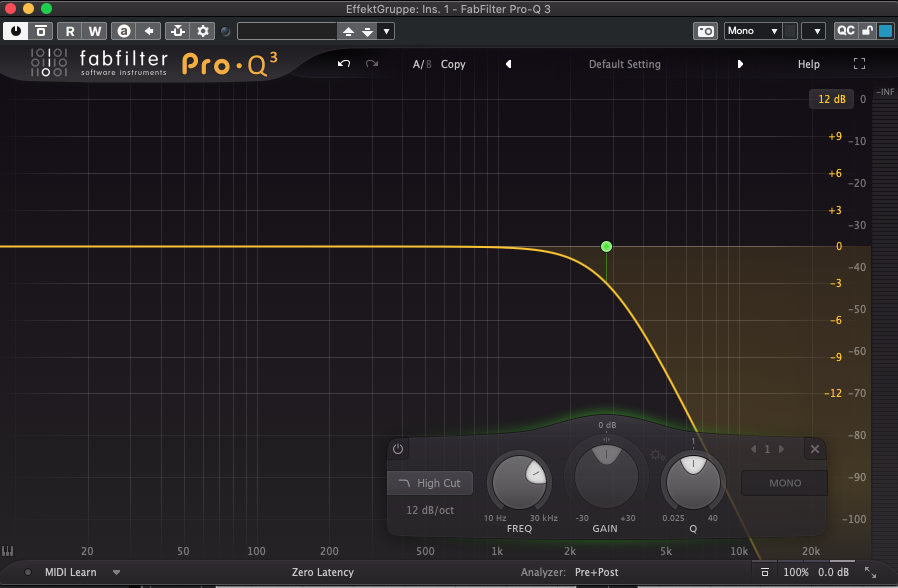
Task: Open the Mono channel configuration dropdown
Action: point(753,31)
